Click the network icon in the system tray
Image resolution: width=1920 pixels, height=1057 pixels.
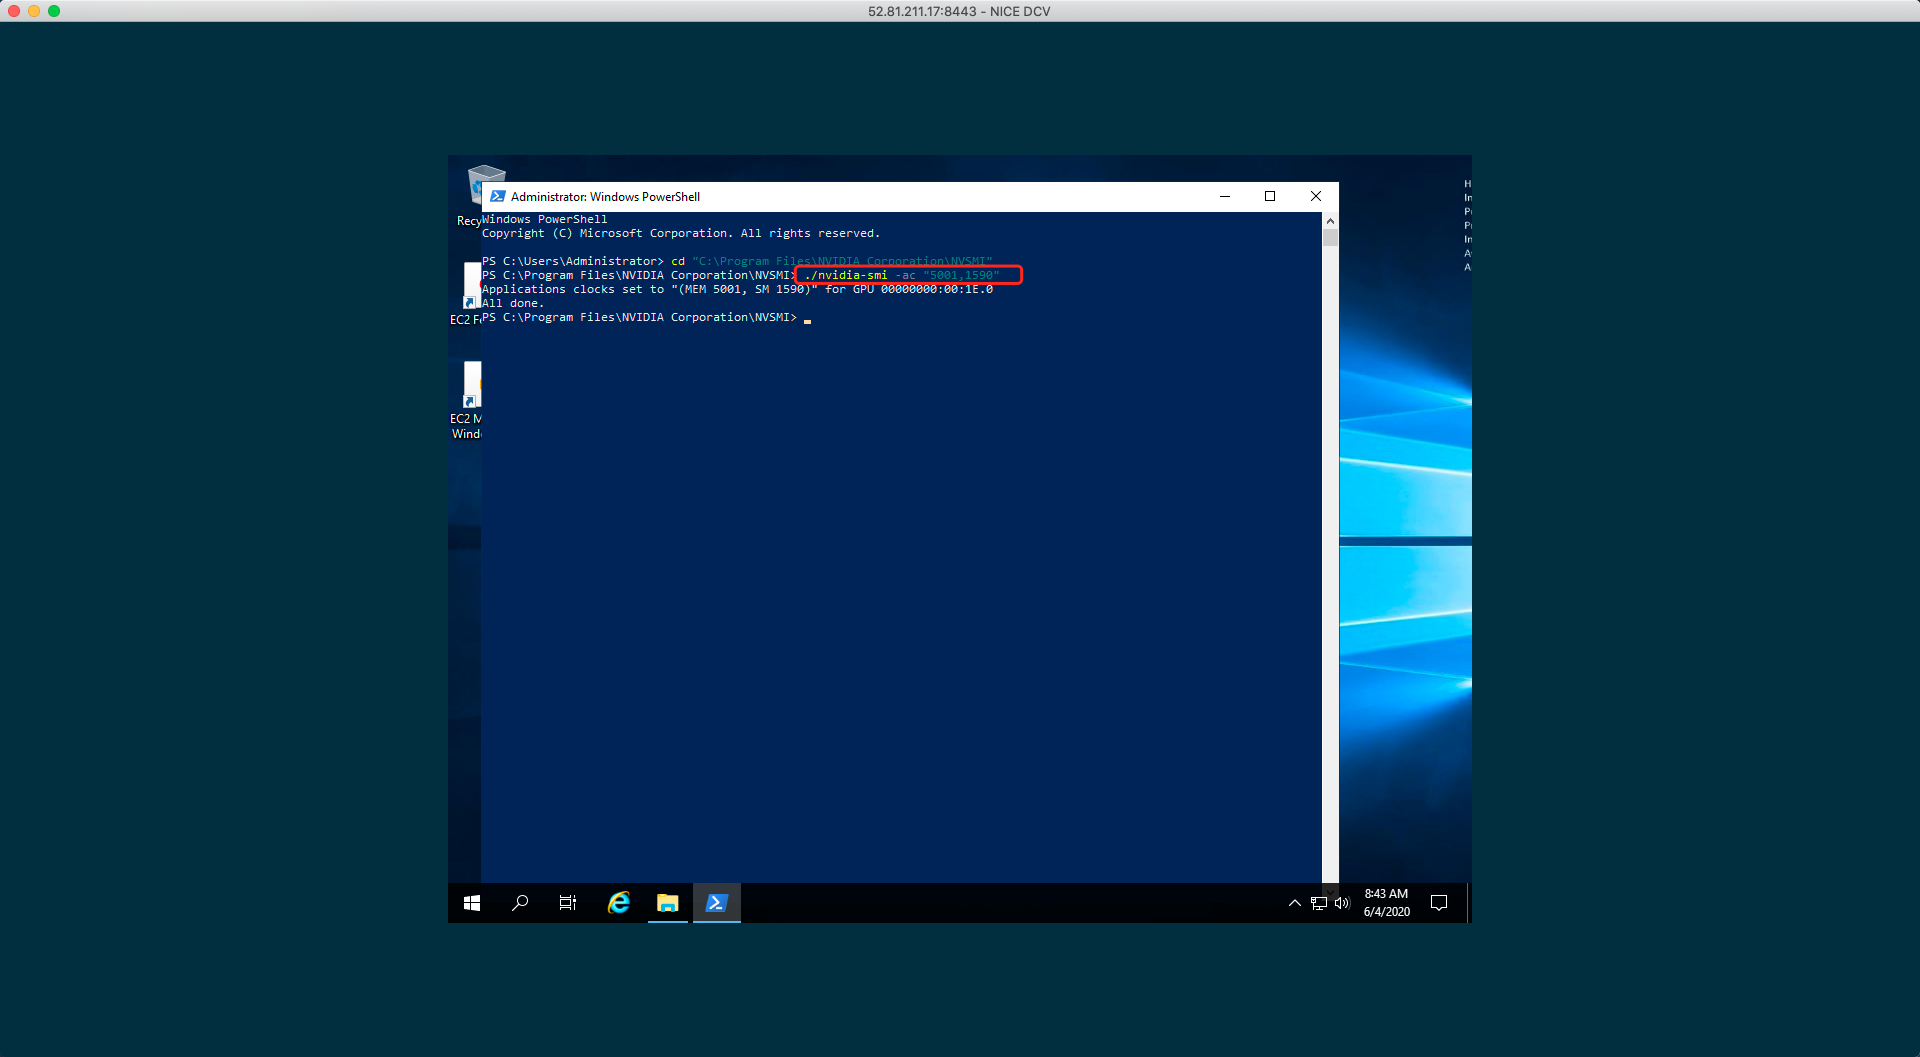coord(1319,903)
